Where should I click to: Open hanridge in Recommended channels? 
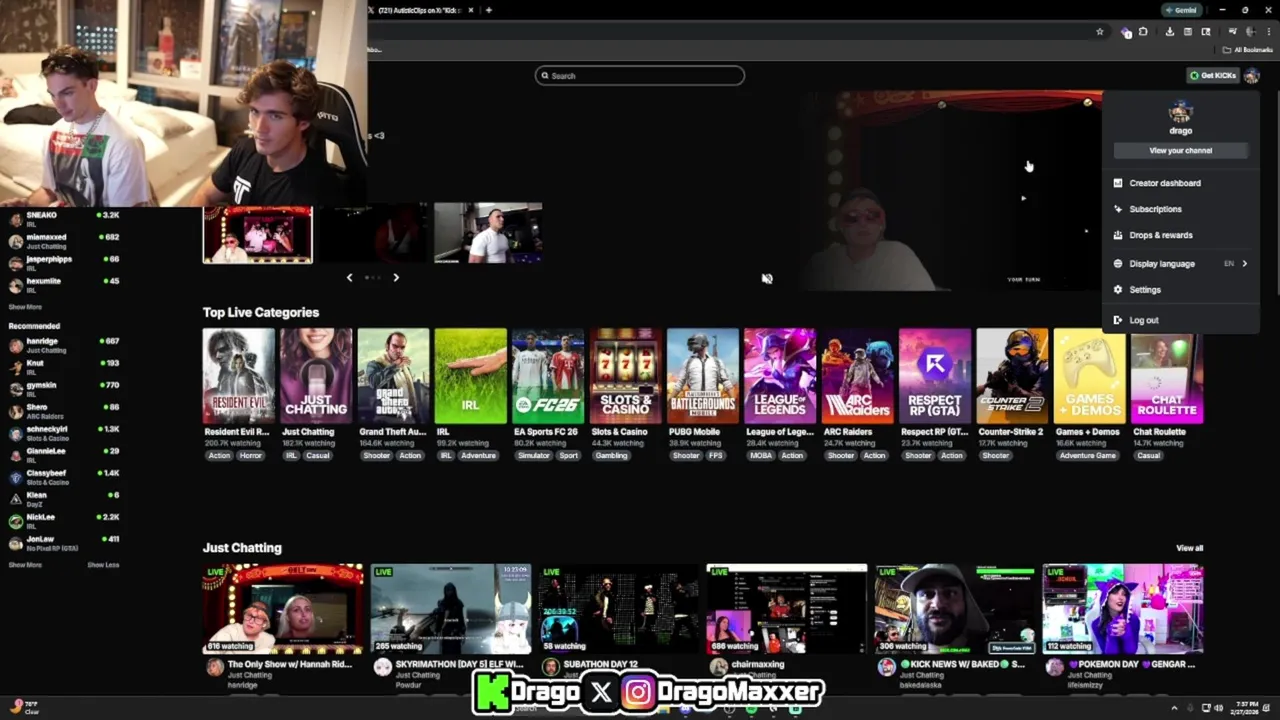coord(64,345)
